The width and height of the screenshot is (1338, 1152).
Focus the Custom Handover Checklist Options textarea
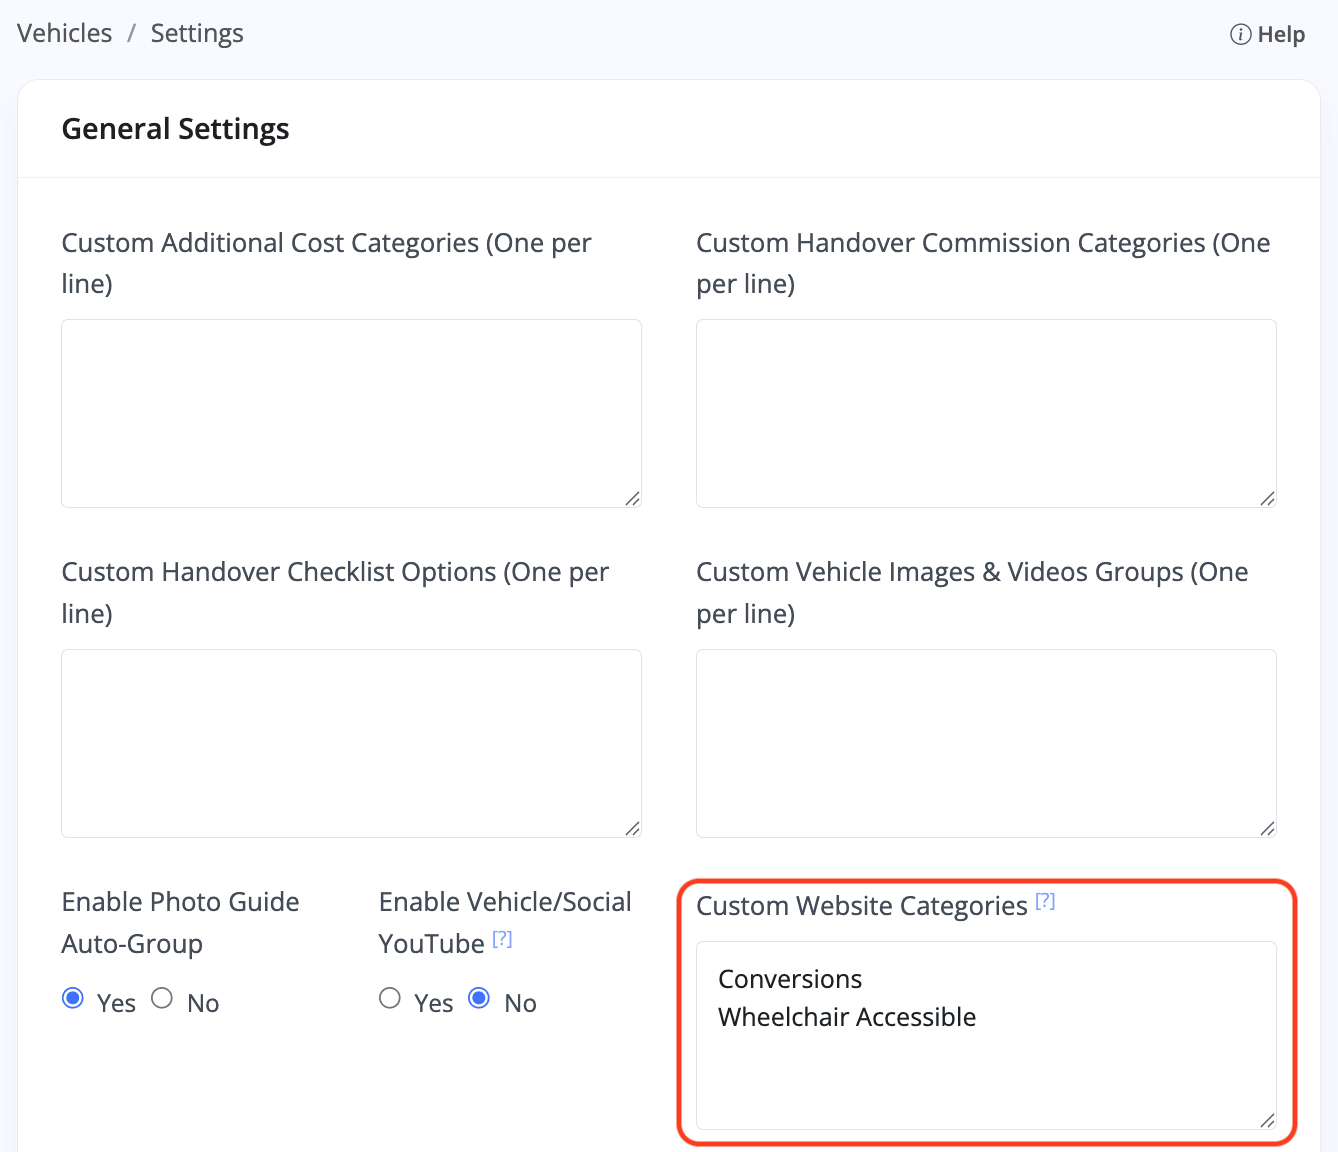[x=351, y=743]
